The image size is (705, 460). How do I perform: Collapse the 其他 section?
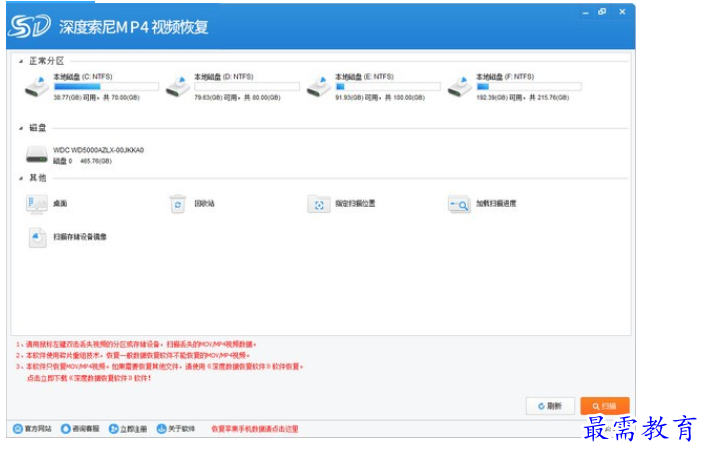tap(21, 179)
